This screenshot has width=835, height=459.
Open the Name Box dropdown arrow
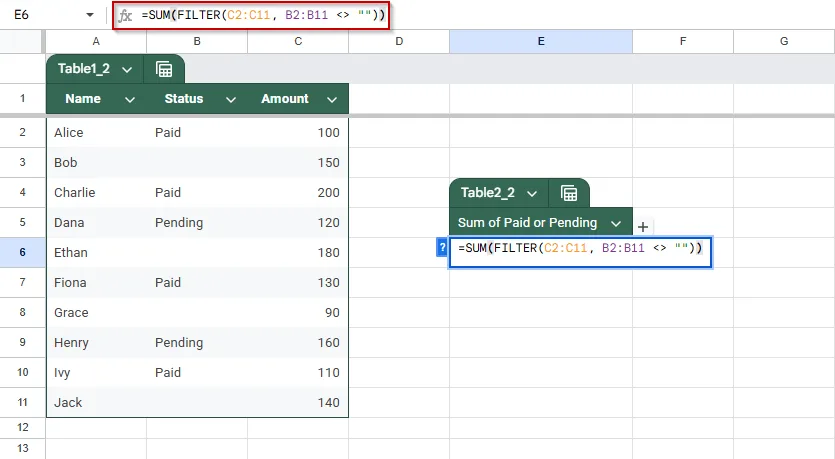pos(89,15)
